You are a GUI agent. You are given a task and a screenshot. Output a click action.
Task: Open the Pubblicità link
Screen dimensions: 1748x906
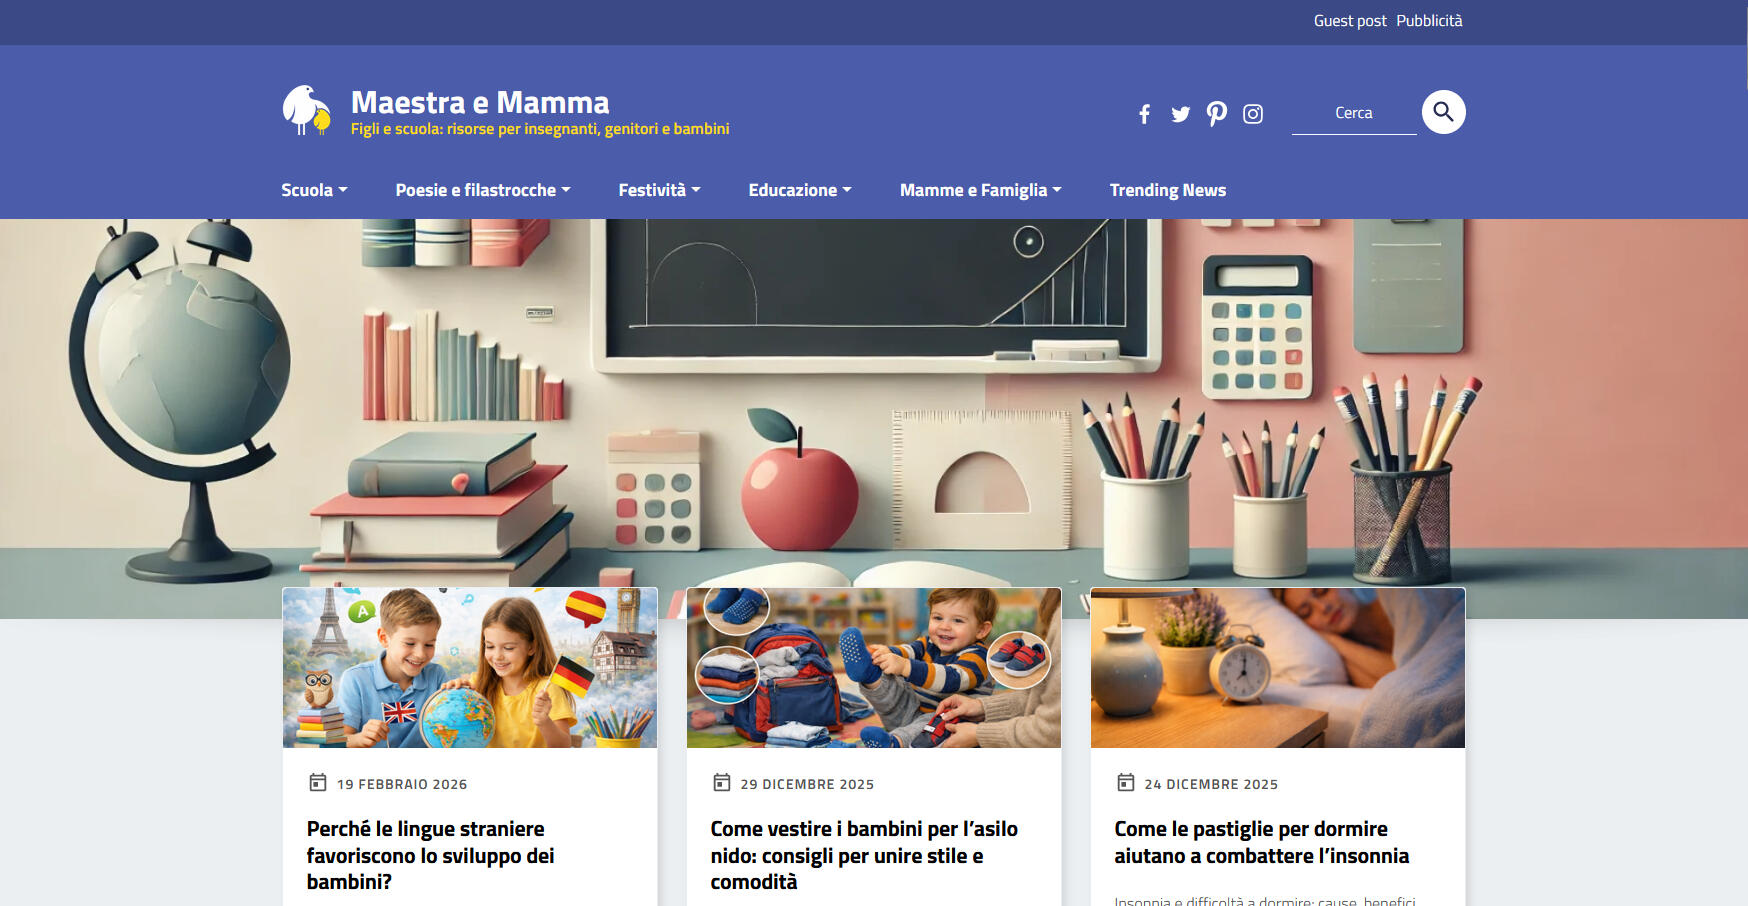(1429, 21)
